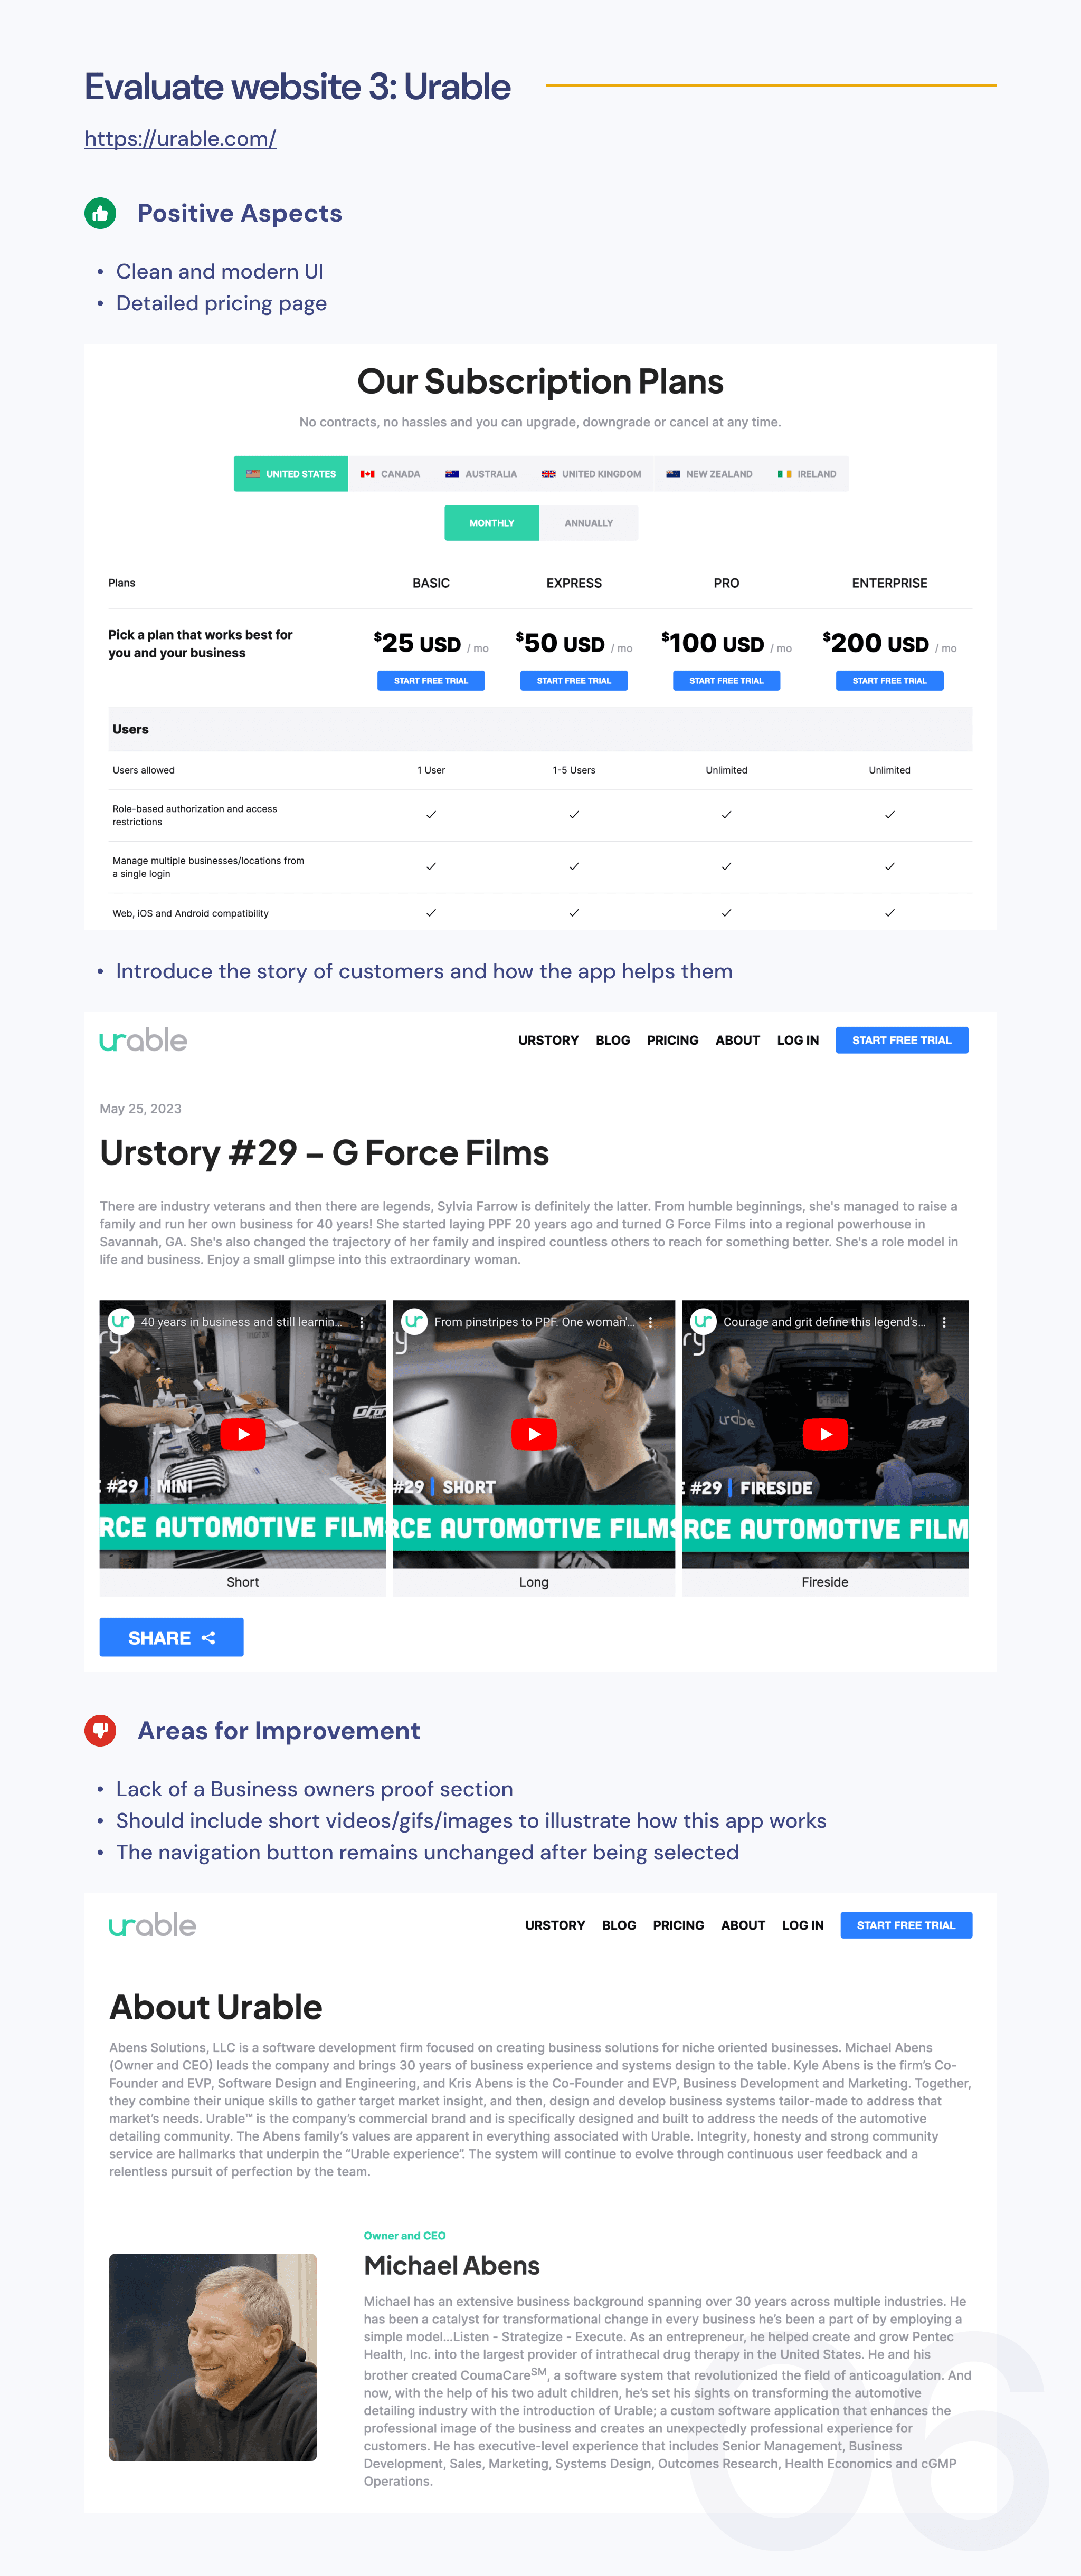Open ABOUT in the About Urable page nav
This screenshot has width=1081, height=2576.
pyautogui.click(x=743, y=1925)
